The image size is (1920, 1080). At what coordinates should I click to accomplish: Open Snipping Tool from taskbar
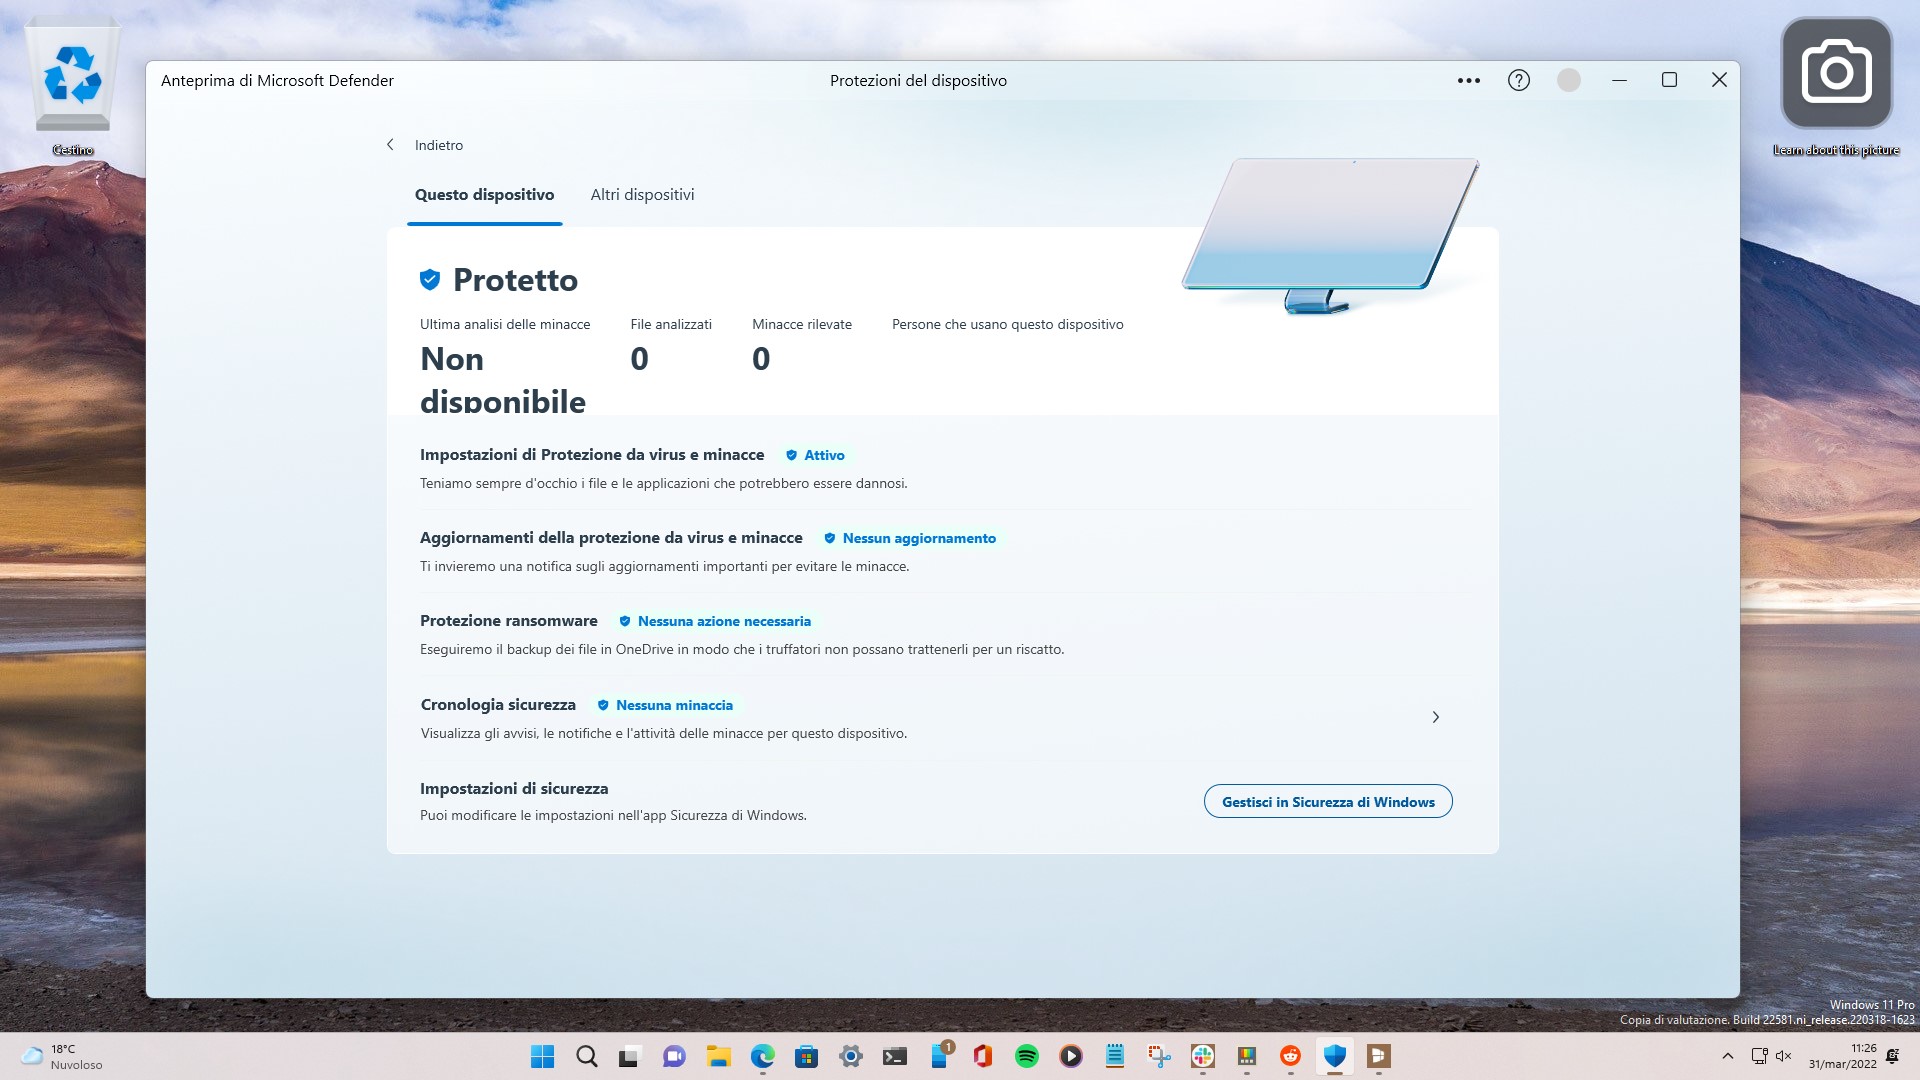click(1158, 1056)
